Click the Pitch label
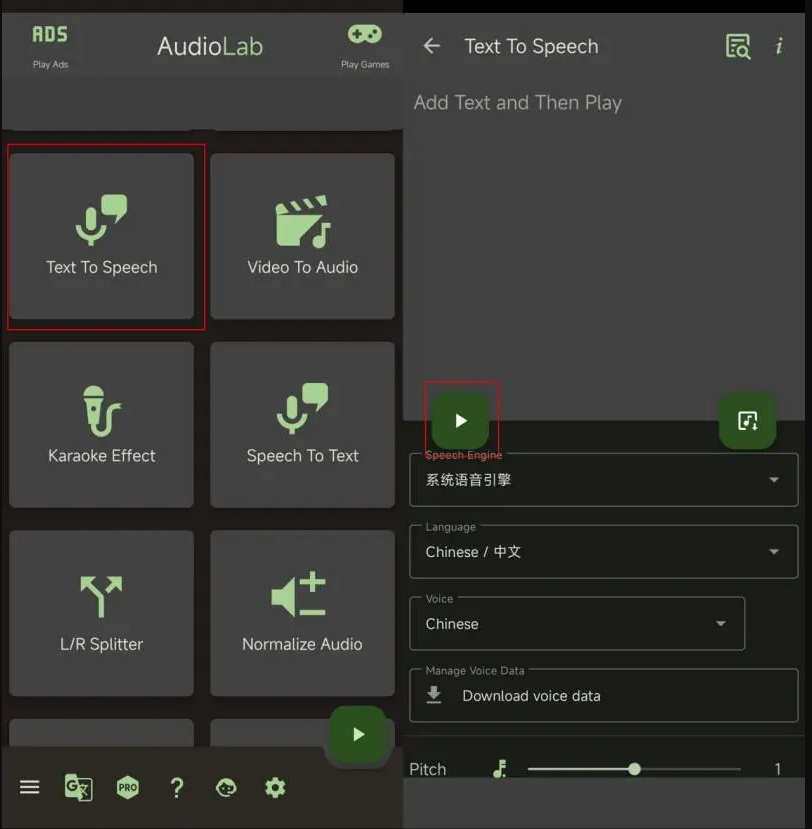812x829 pixels. click(x=428, y=769)
